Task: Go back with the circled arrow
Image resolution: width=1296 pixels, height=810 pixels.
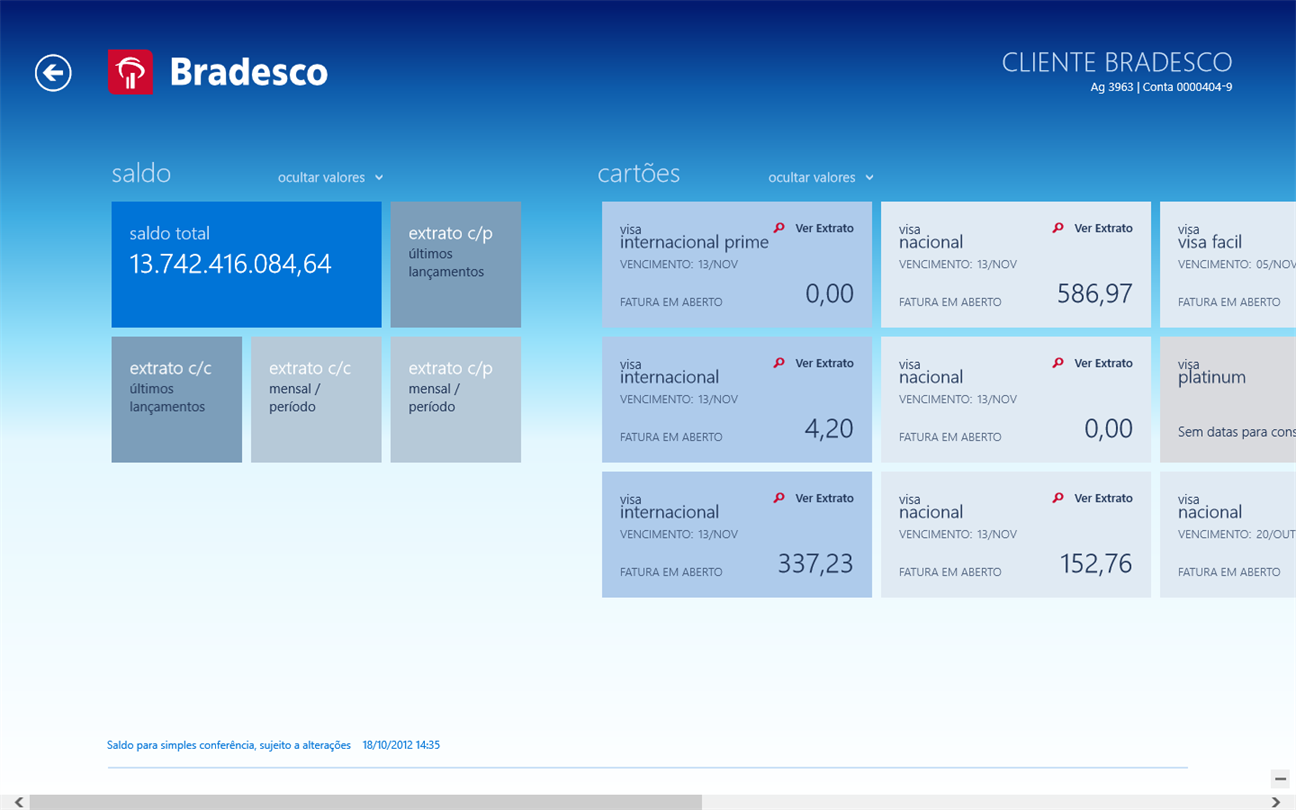Action: point(53,72)
